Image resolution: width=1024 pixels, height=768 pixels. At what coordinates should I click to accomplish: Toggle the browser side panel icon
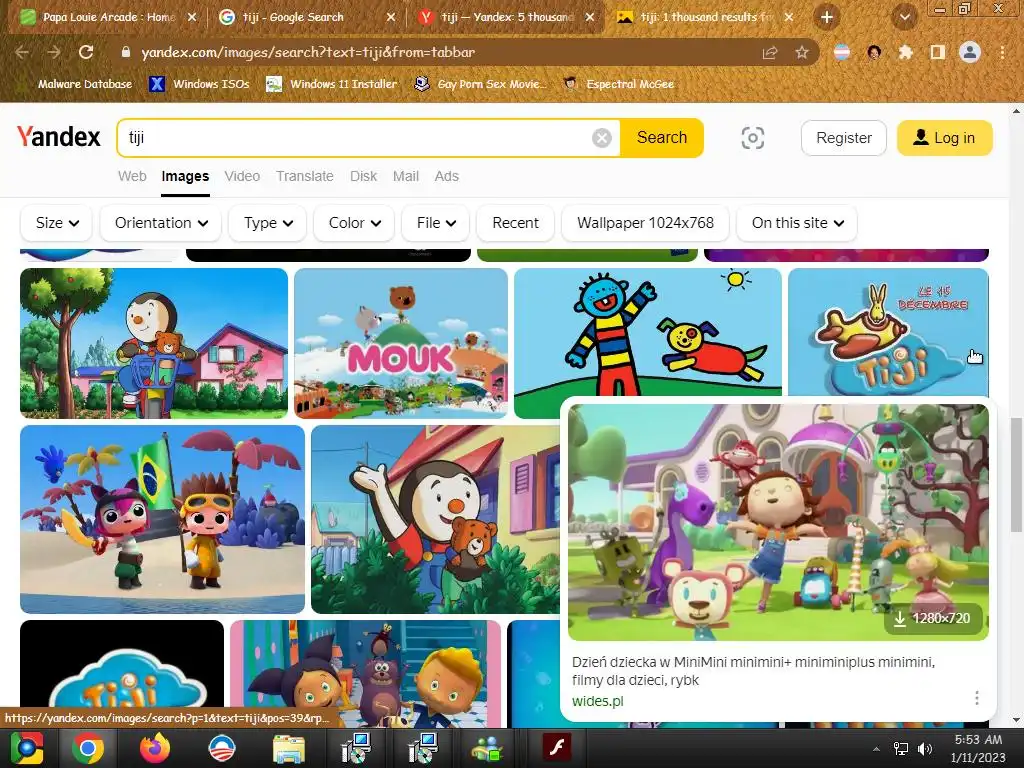coord(938,52)
